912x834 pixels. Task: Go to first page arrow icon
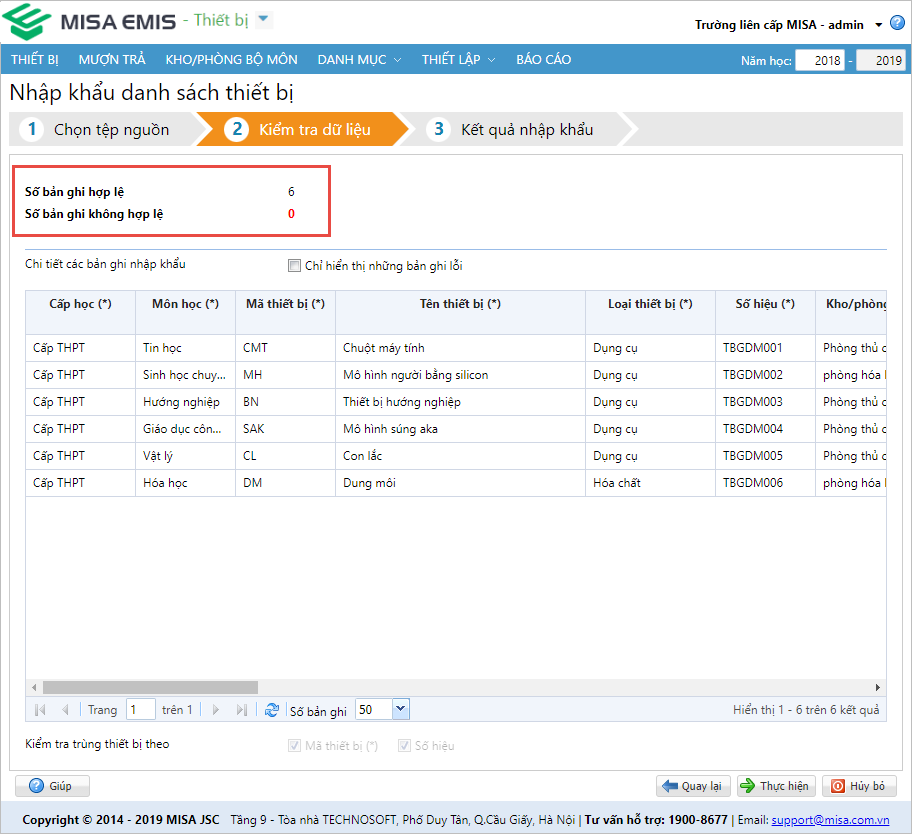pos(40,710)
